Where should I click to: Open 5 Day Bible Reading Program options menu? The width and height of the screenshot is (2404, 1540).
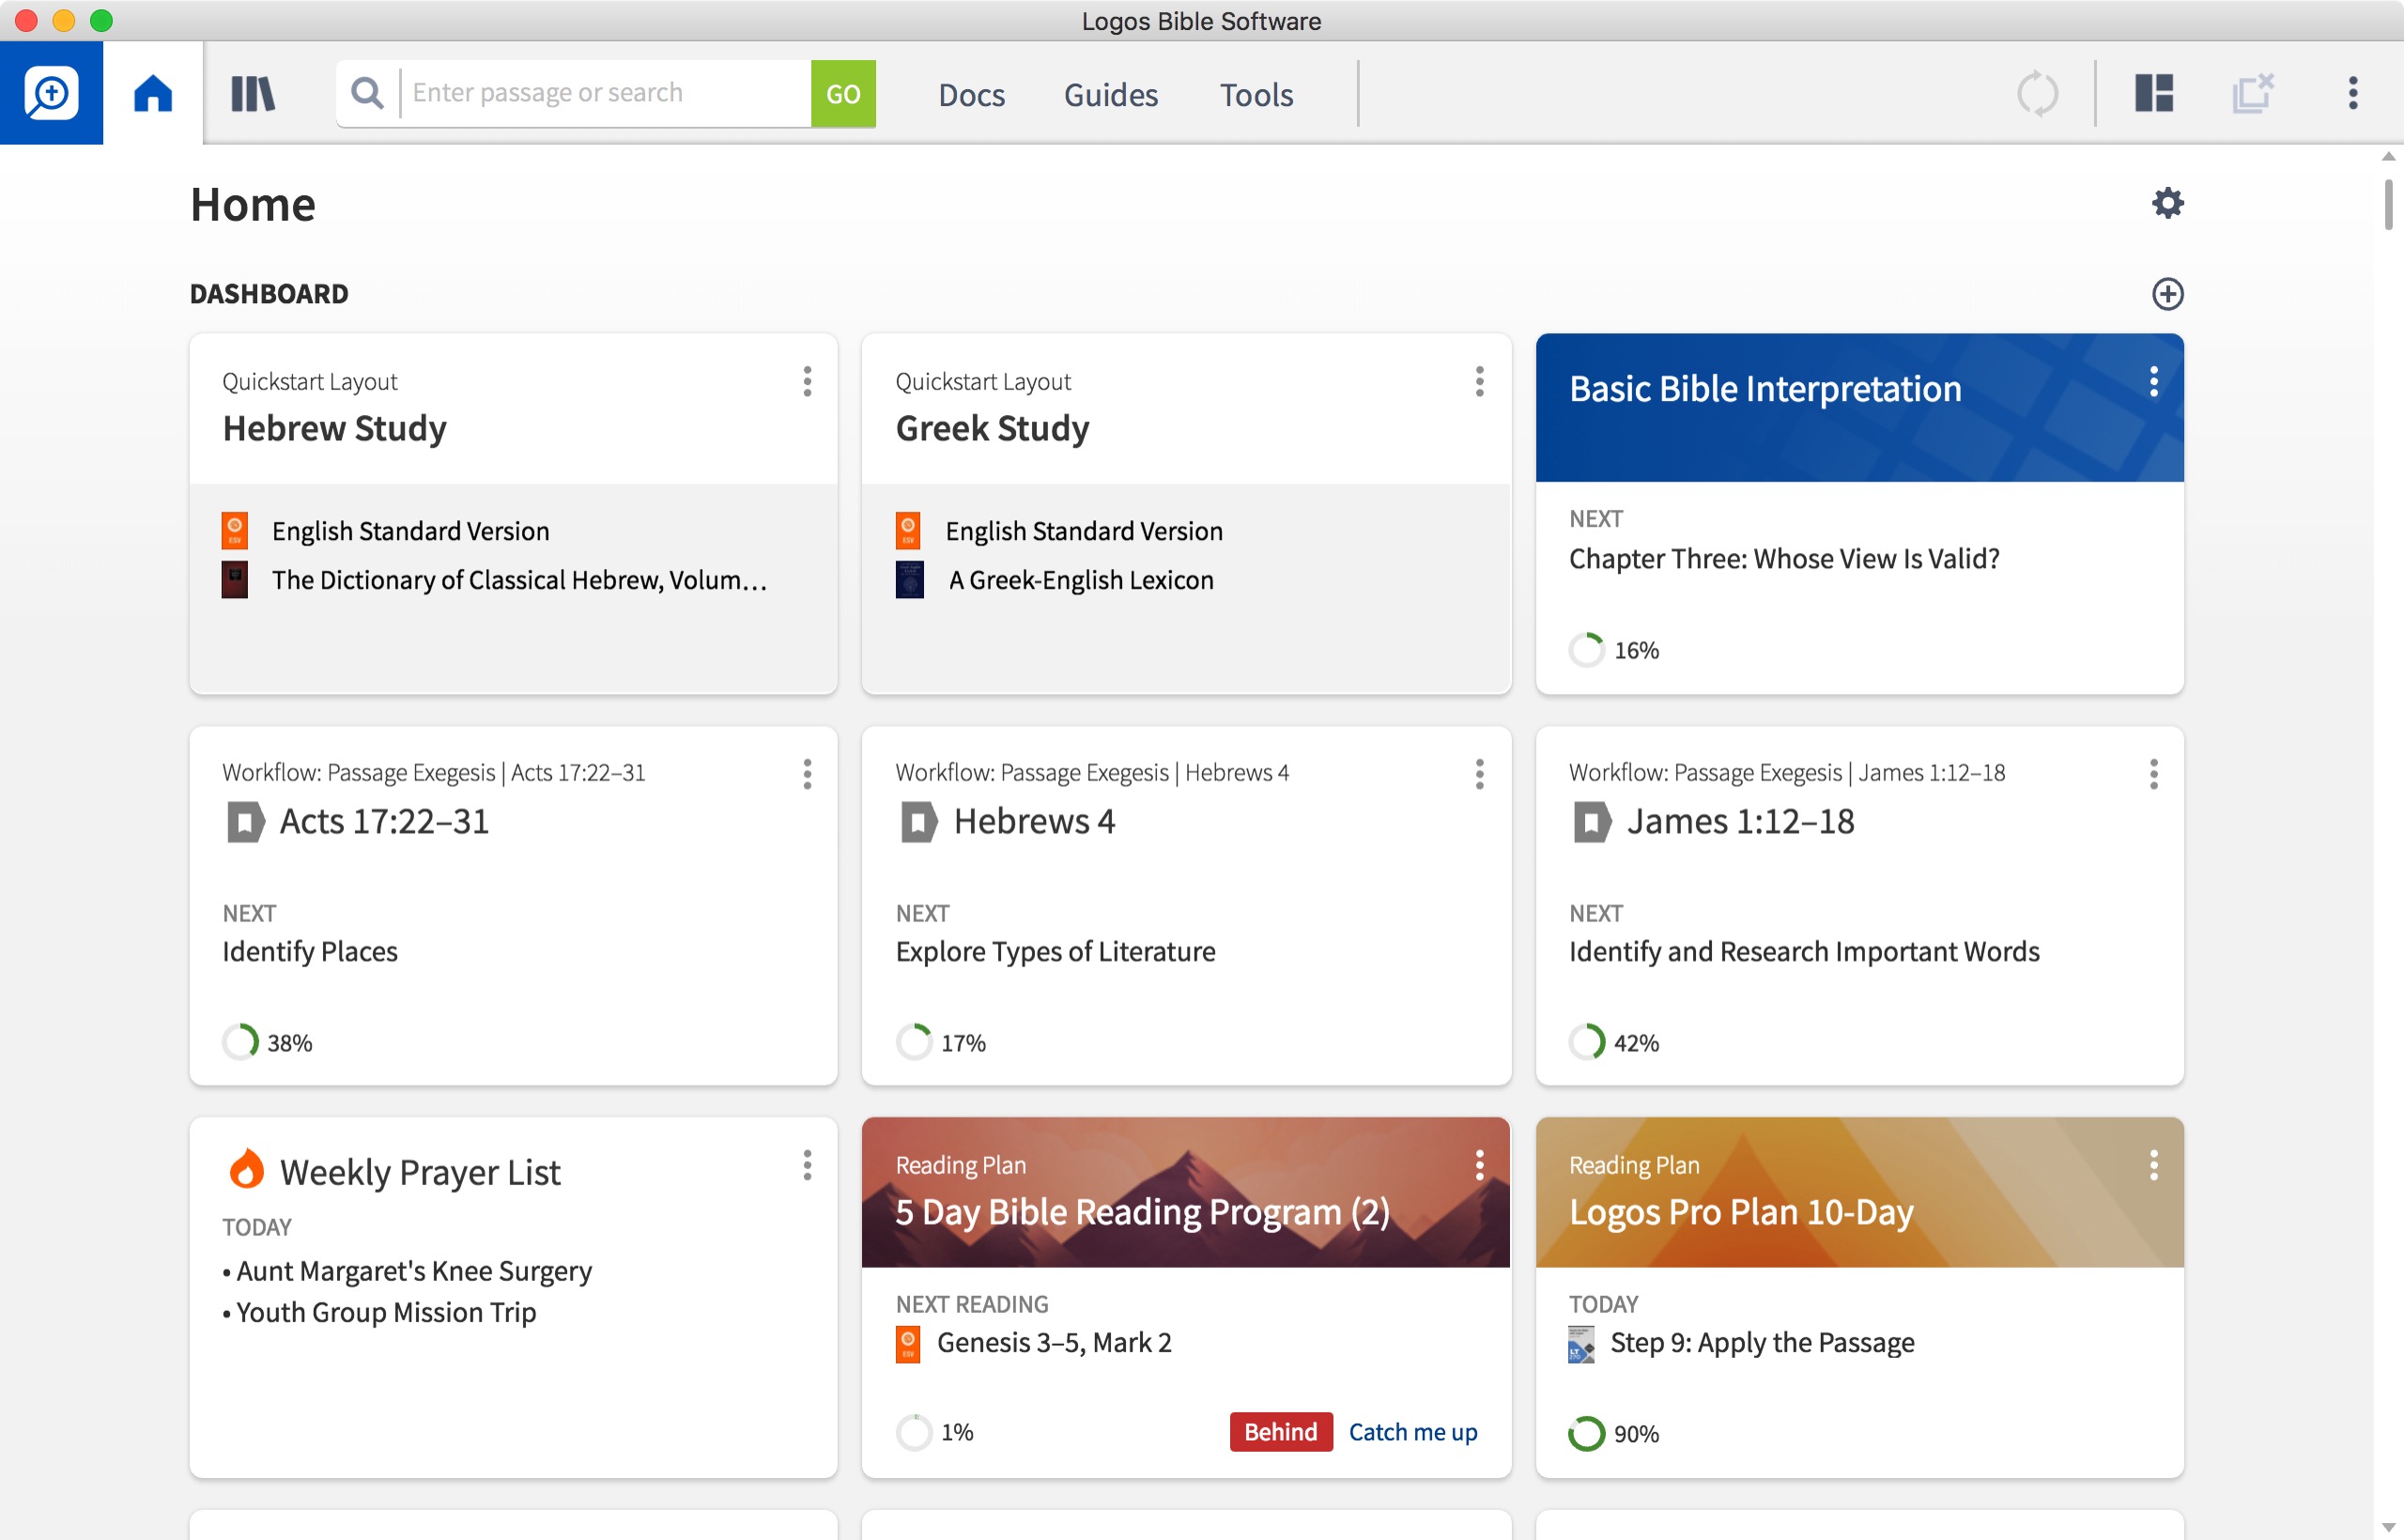tap(1479, 1165)
